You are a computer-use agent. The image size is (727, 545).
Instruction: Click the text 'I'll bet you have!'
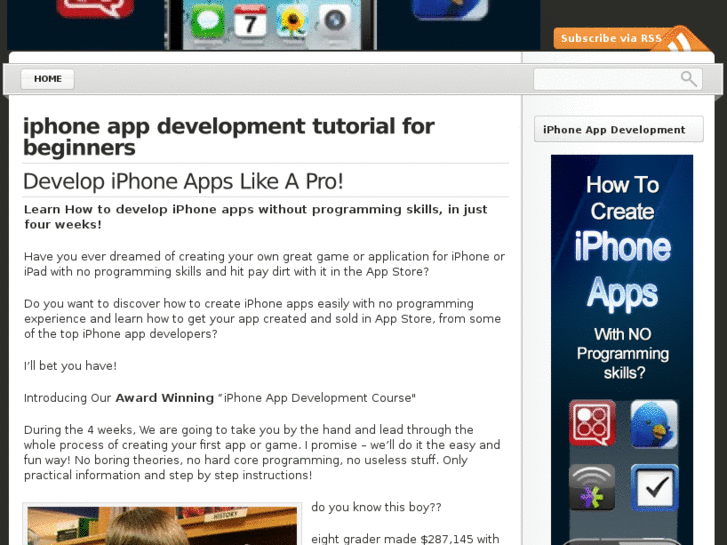click(x=70, y=366)
